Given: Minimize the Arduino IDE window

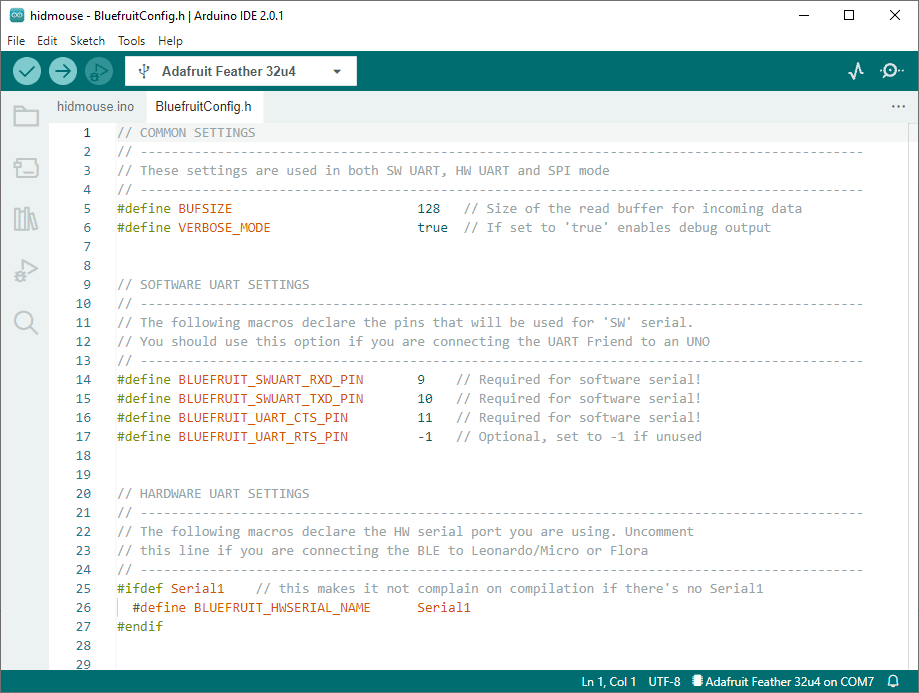Looking at the screenshot, I should [804, 16].
